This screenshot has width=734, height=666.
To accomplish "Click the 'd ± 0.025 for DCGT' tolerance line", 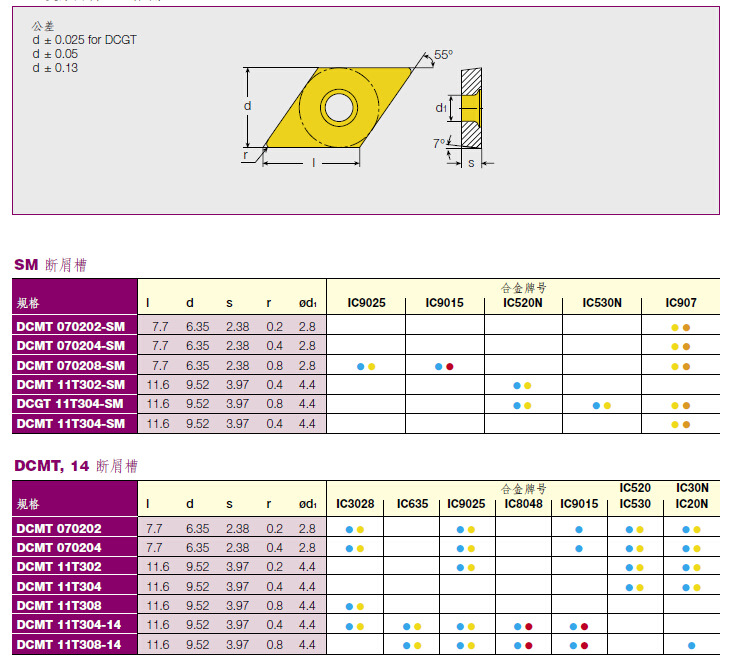I will [x=85, y=40].
